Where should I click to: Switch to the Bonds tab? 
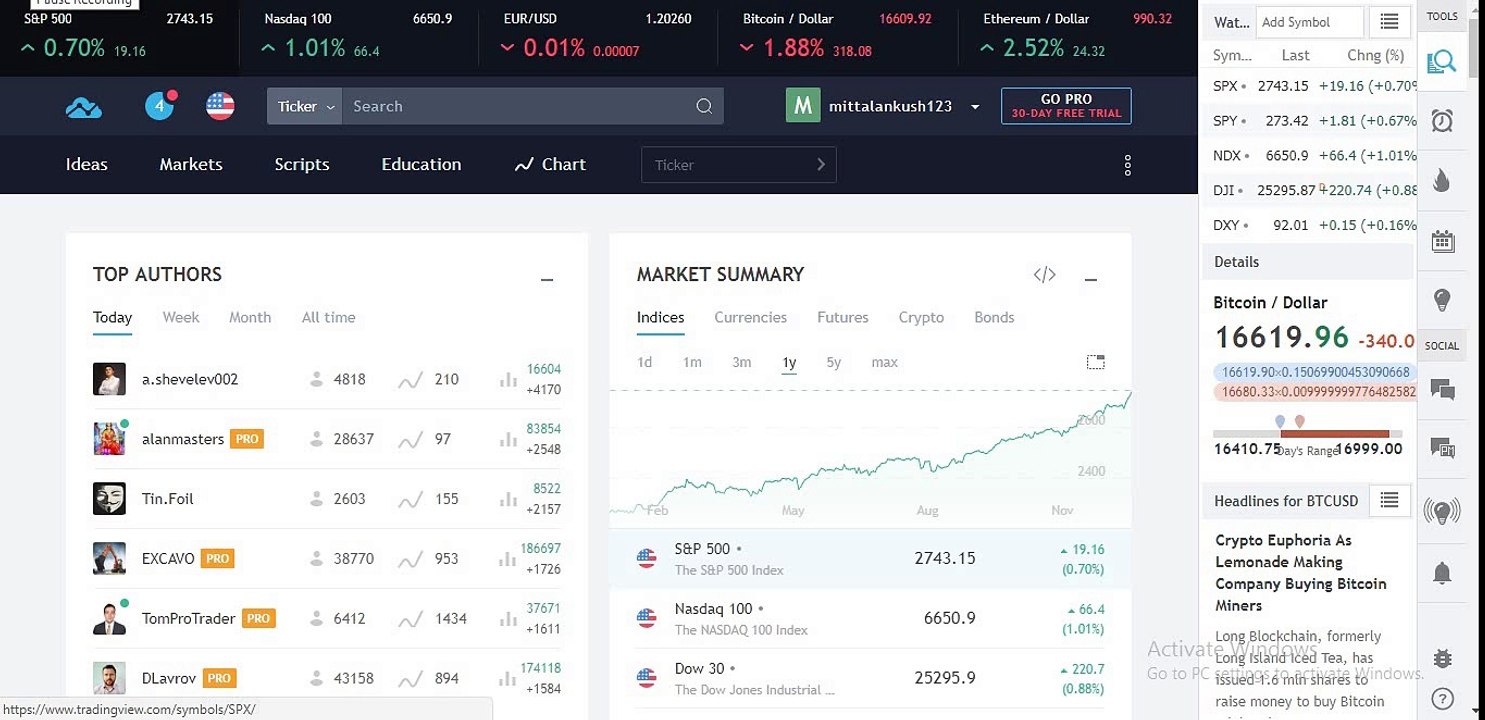click(994, 317)
